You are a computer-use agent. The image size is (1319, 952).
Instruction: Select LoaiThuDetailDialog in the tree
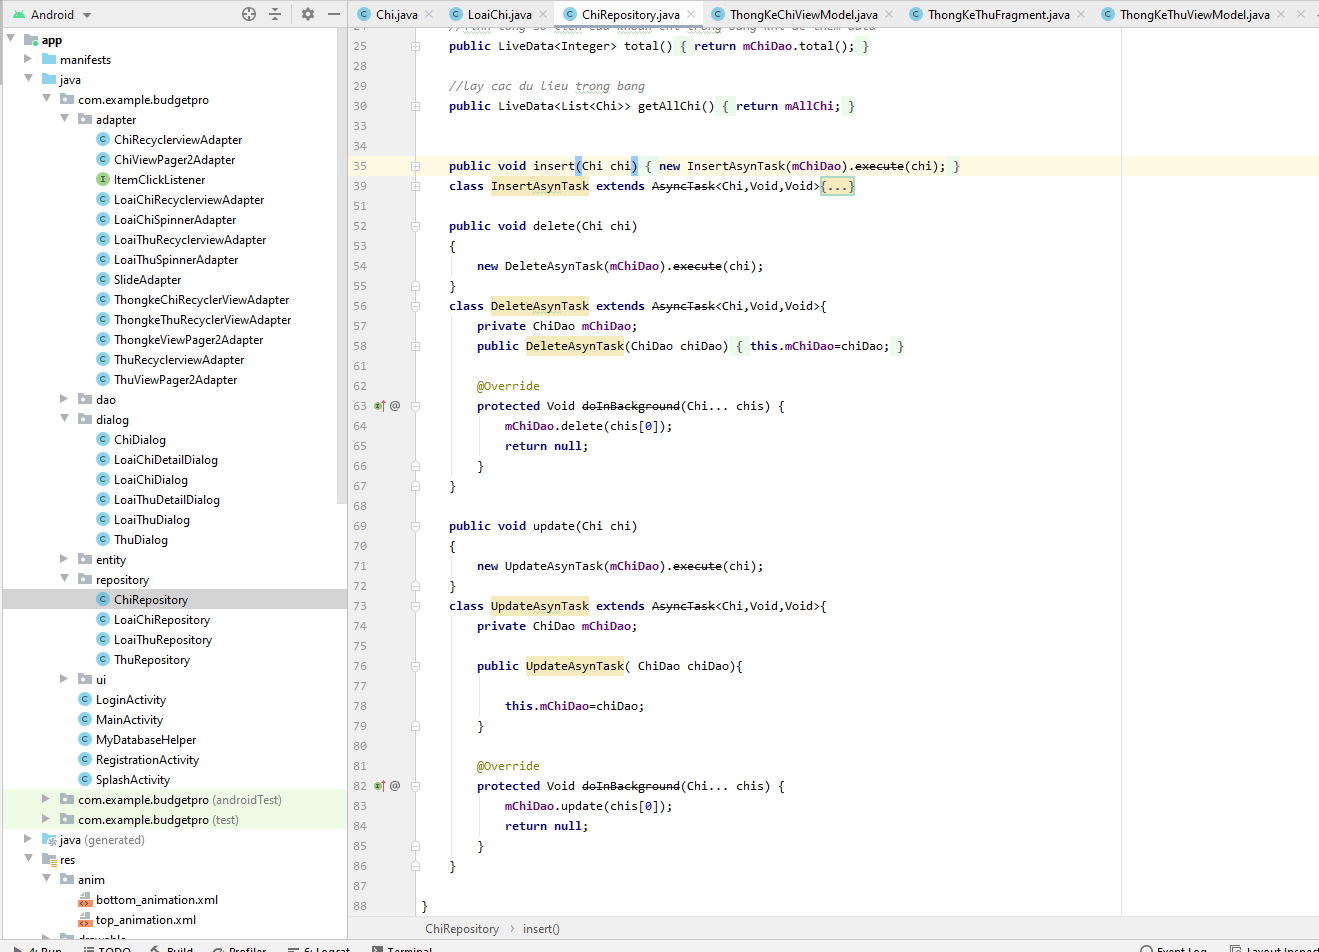coord(166,499)
